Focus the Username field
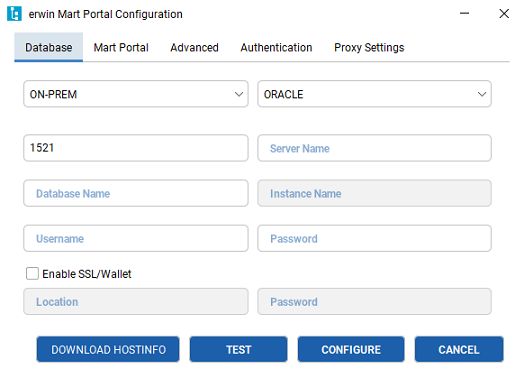 136,238
